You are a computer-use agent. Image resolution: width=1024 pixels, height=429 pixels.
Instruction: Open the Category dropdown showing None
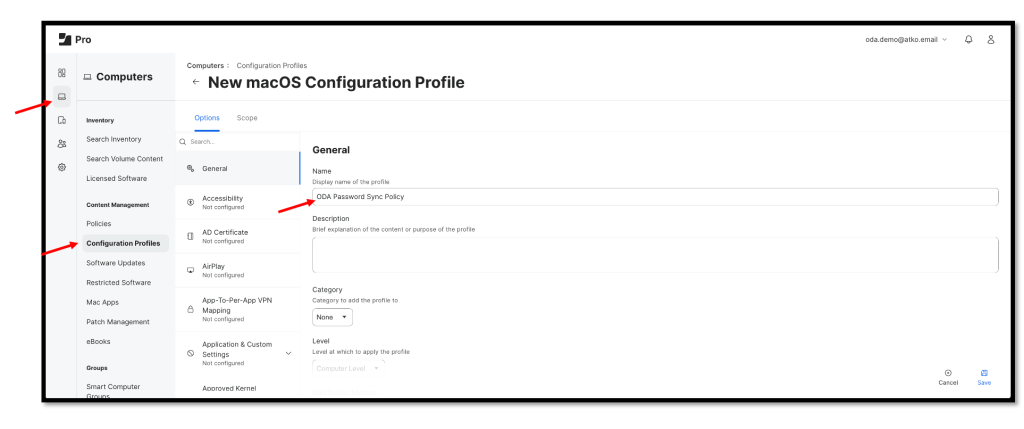[332, 317]
